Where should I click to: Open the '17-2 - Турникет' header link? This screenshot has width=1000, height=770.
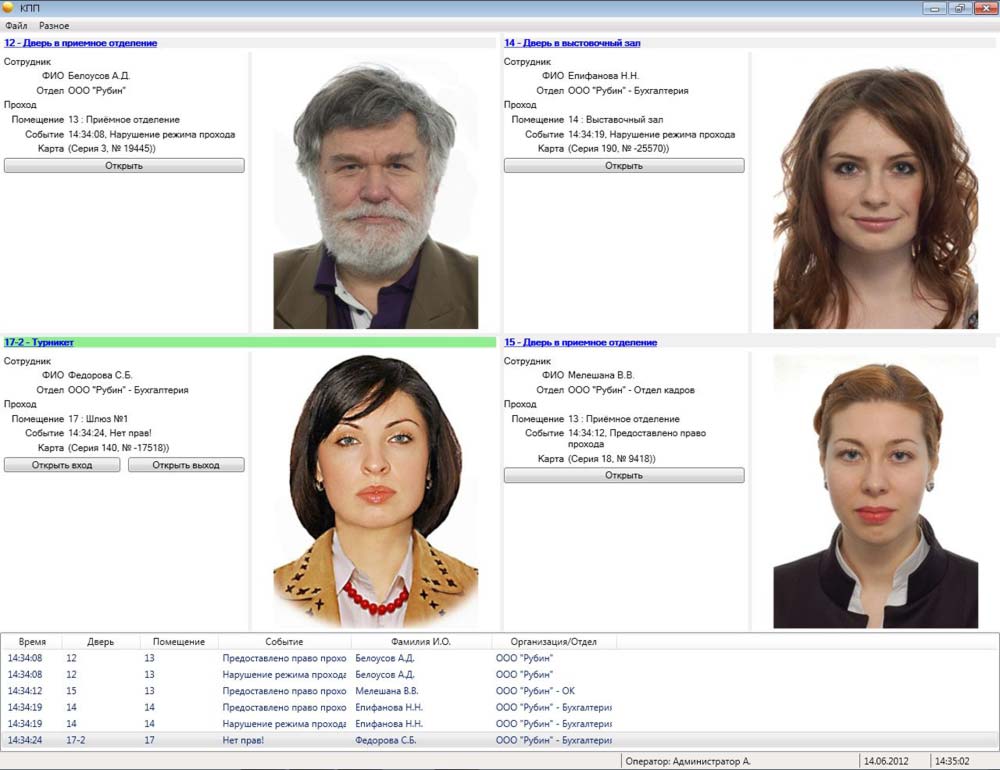[x=39, y=342]
